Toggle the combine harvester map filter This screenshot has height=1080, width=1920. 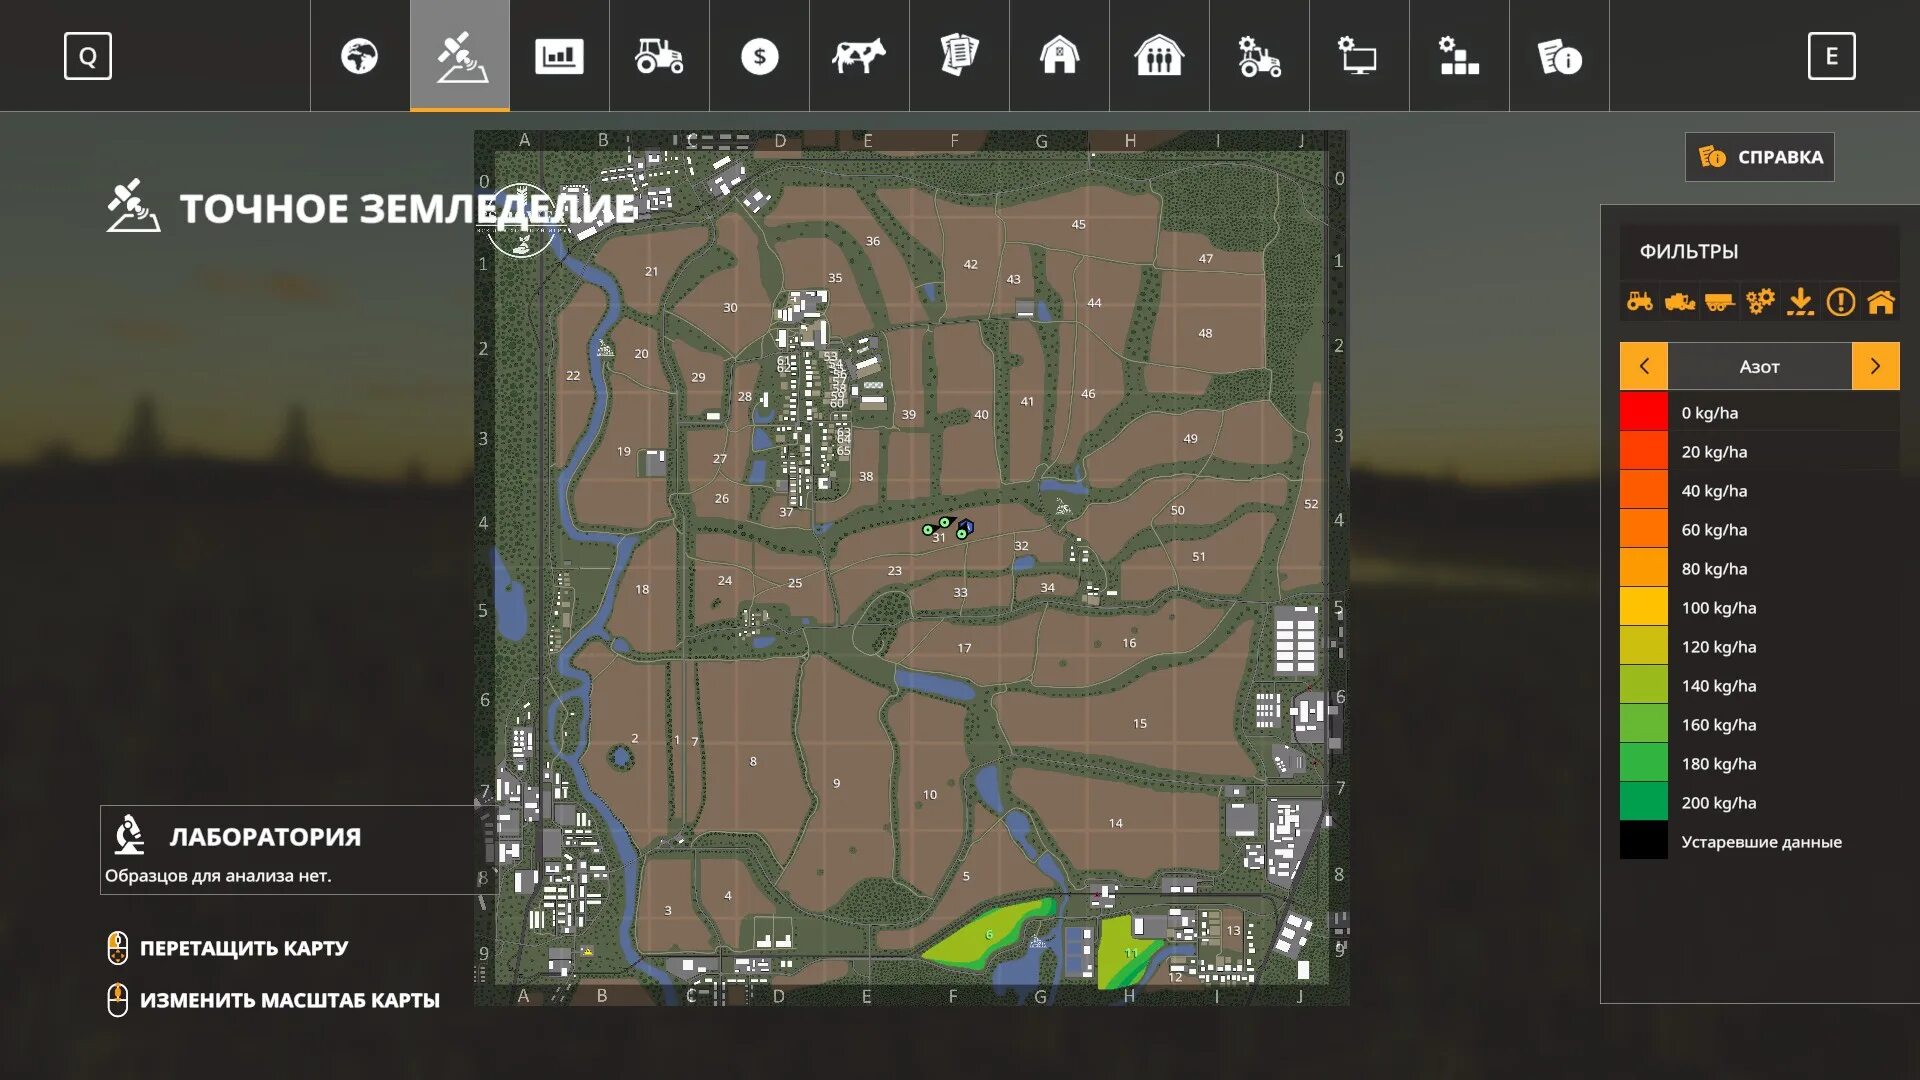[1680, 301]
